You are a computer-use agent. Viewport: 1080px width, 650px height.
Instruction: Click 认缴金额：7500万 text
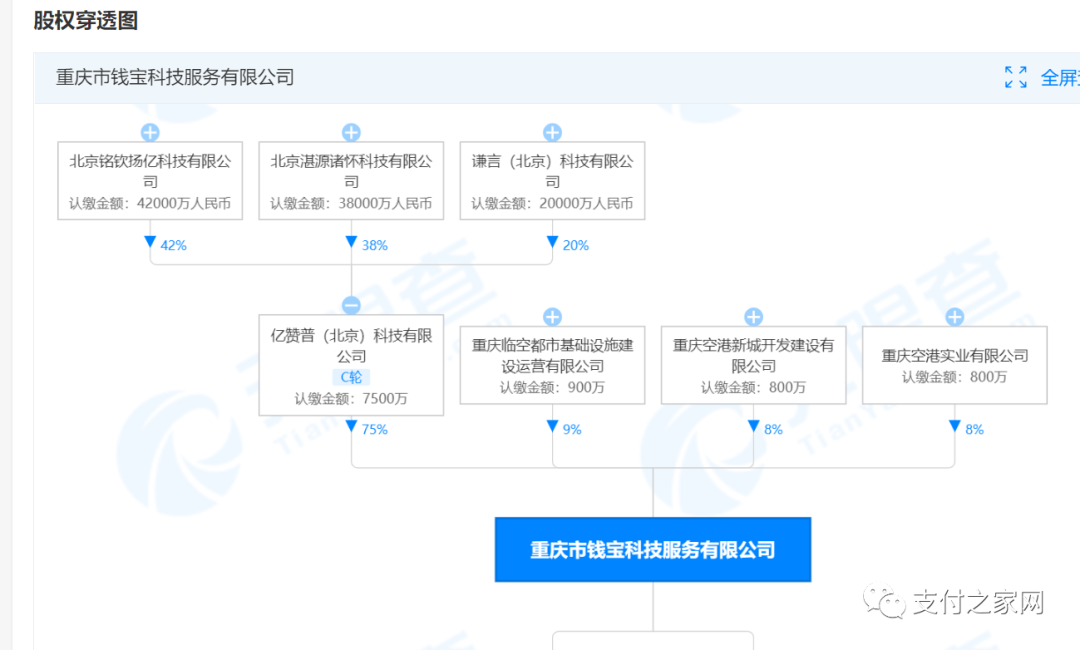coord(351,399)
